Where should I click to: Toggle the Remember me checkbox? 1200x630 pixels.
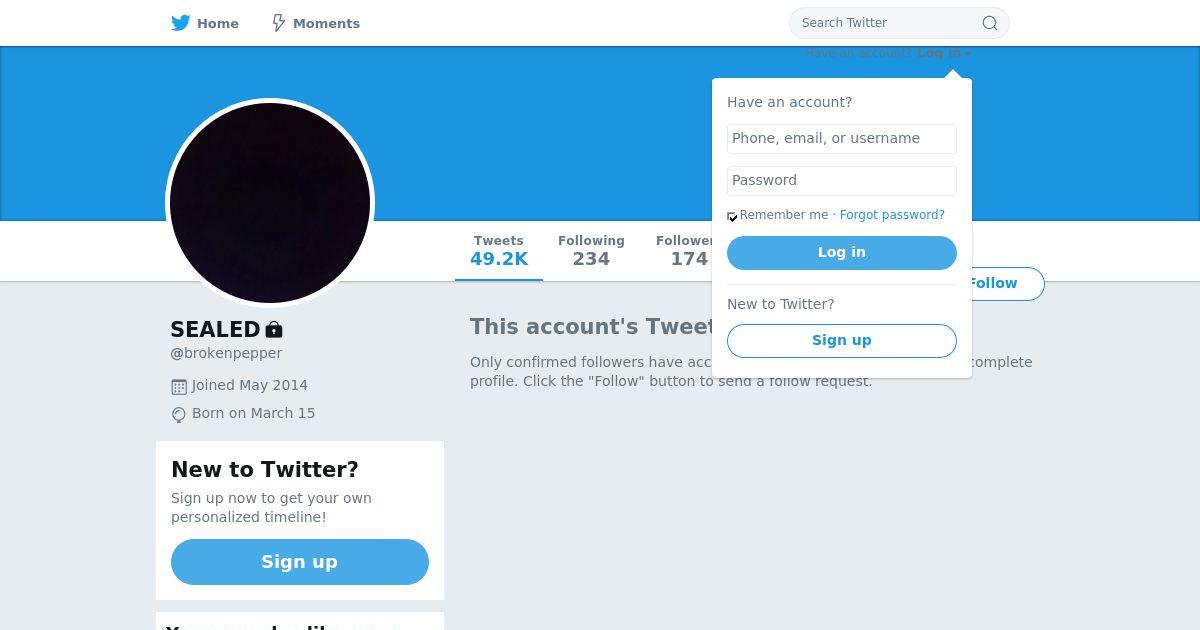click(x=732, y=216)
